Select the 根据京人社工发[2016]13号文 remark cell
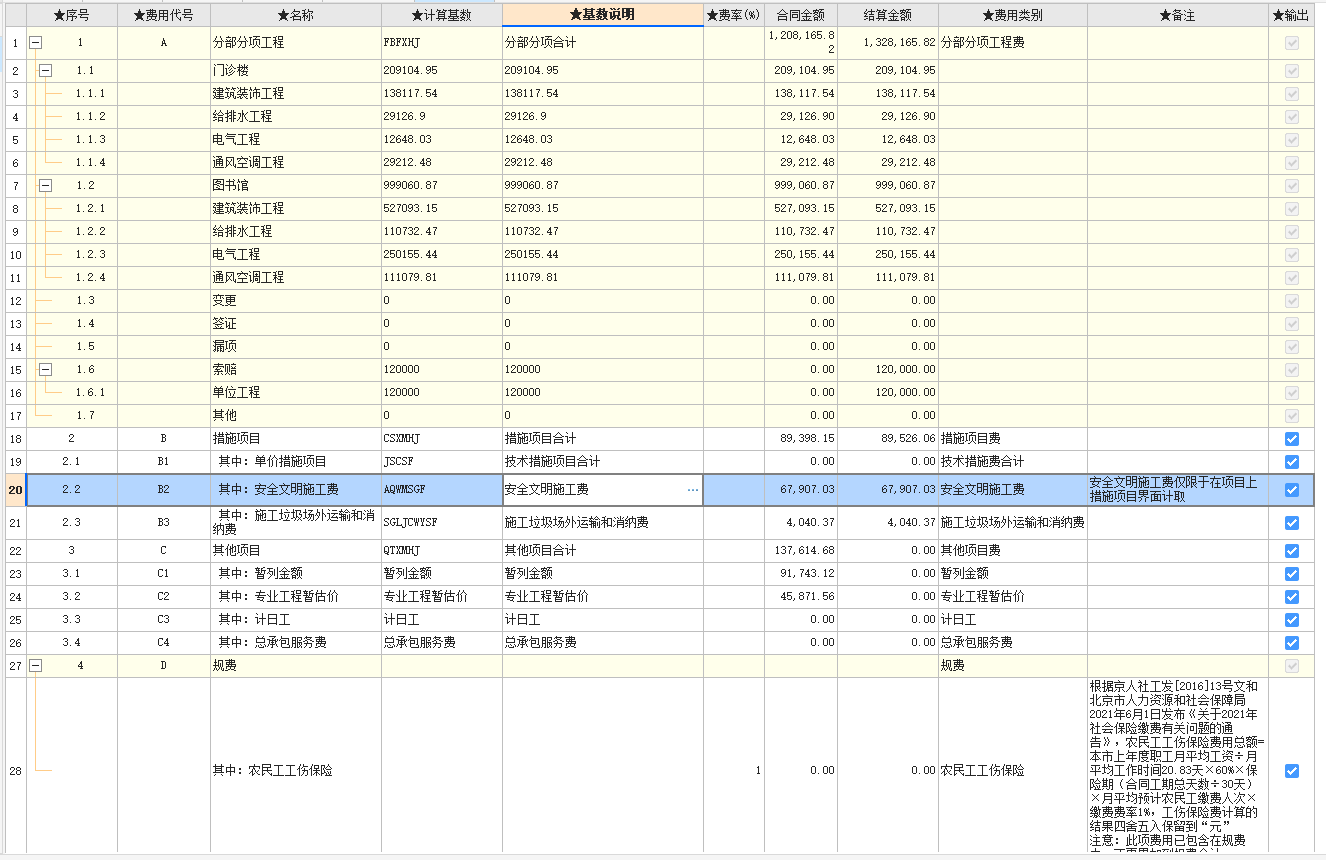The height and width of the screenshot is (860, 1326). pos(1178,766)
